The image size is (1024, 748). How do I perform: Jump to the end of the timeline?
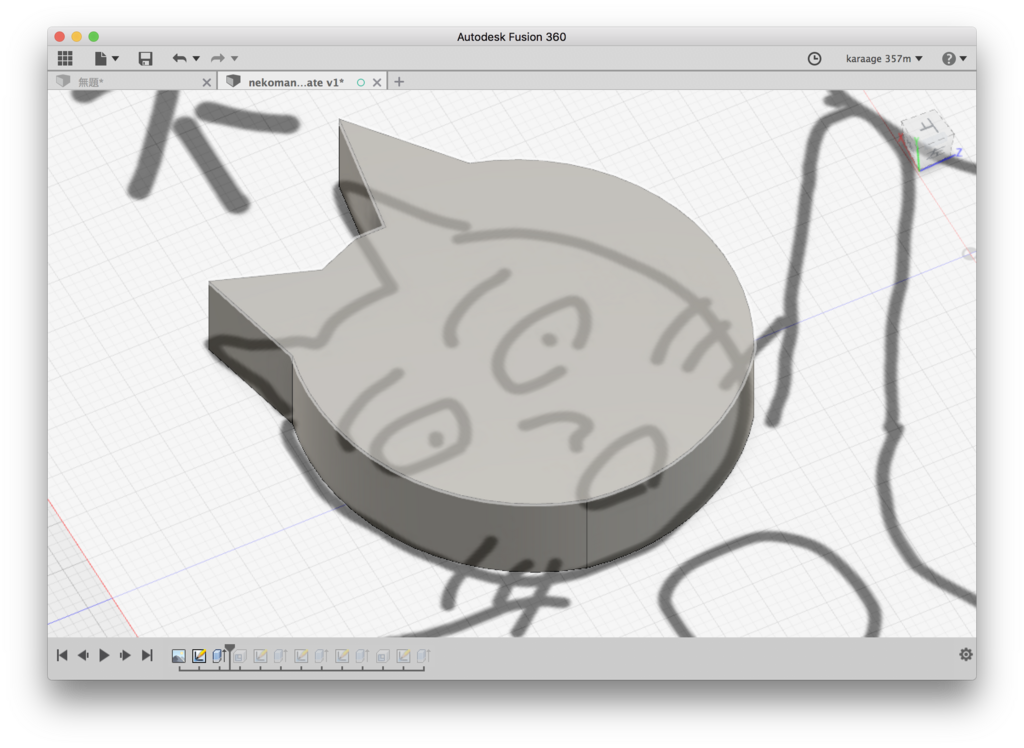[147, 655]
